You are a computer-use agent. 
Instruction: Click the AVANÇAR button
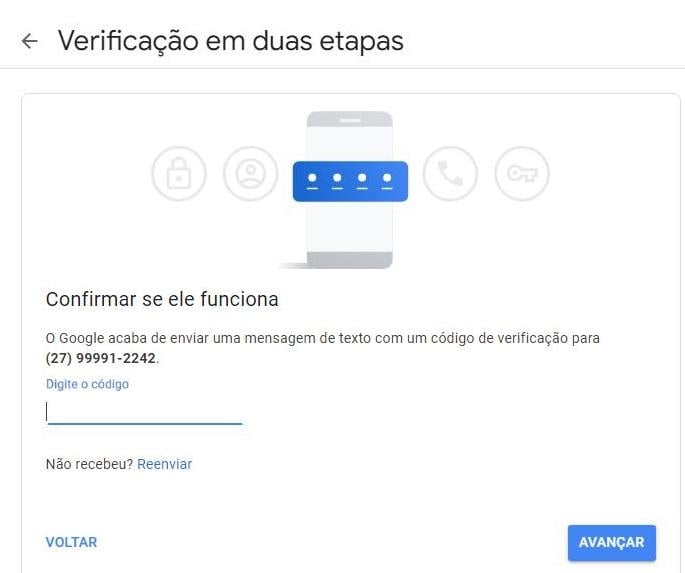tap(612, 542)
